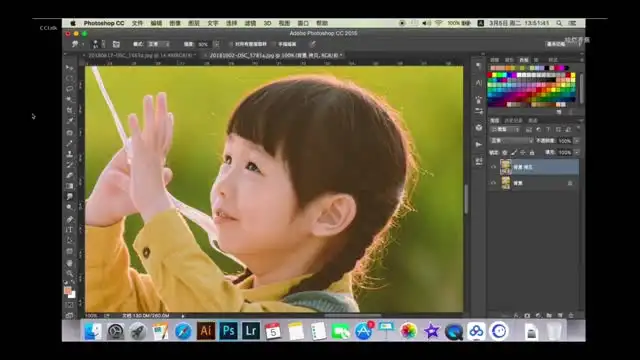
Task: Open the opacity slider dropdown arrow
Action: pos(577,141)
